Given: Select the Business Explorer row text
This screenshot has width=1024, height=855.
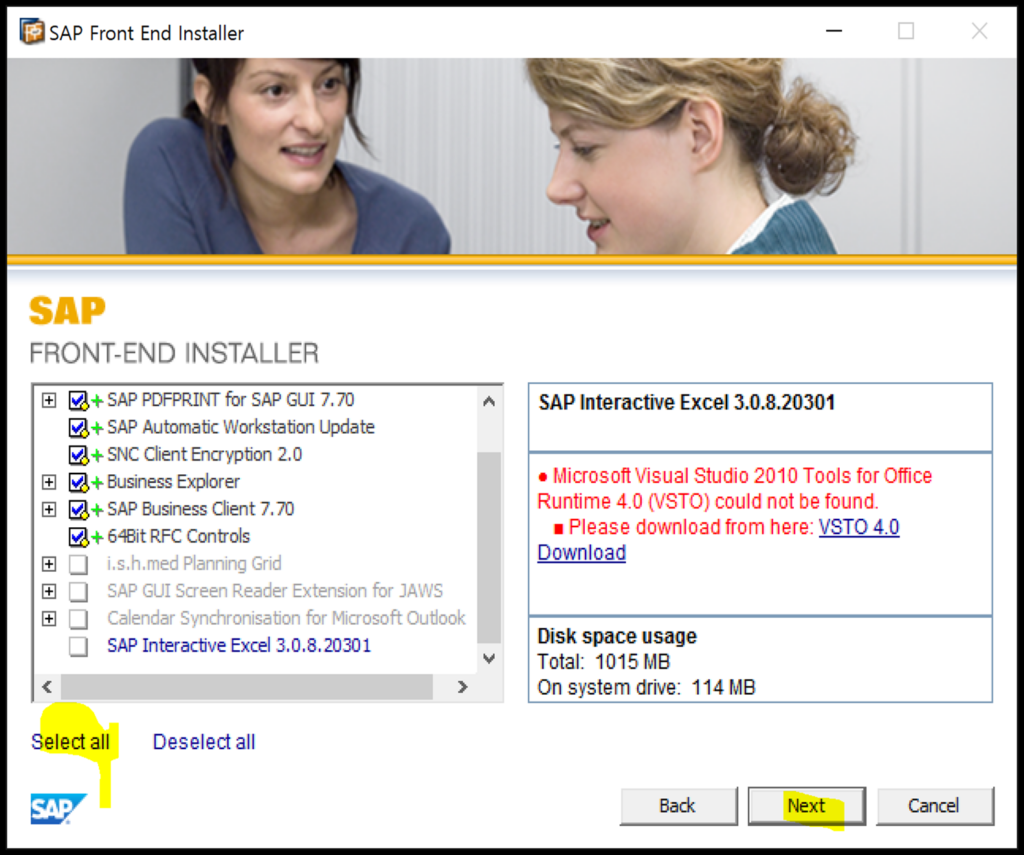Looking at the screenshot, I should tap(173, 482).
